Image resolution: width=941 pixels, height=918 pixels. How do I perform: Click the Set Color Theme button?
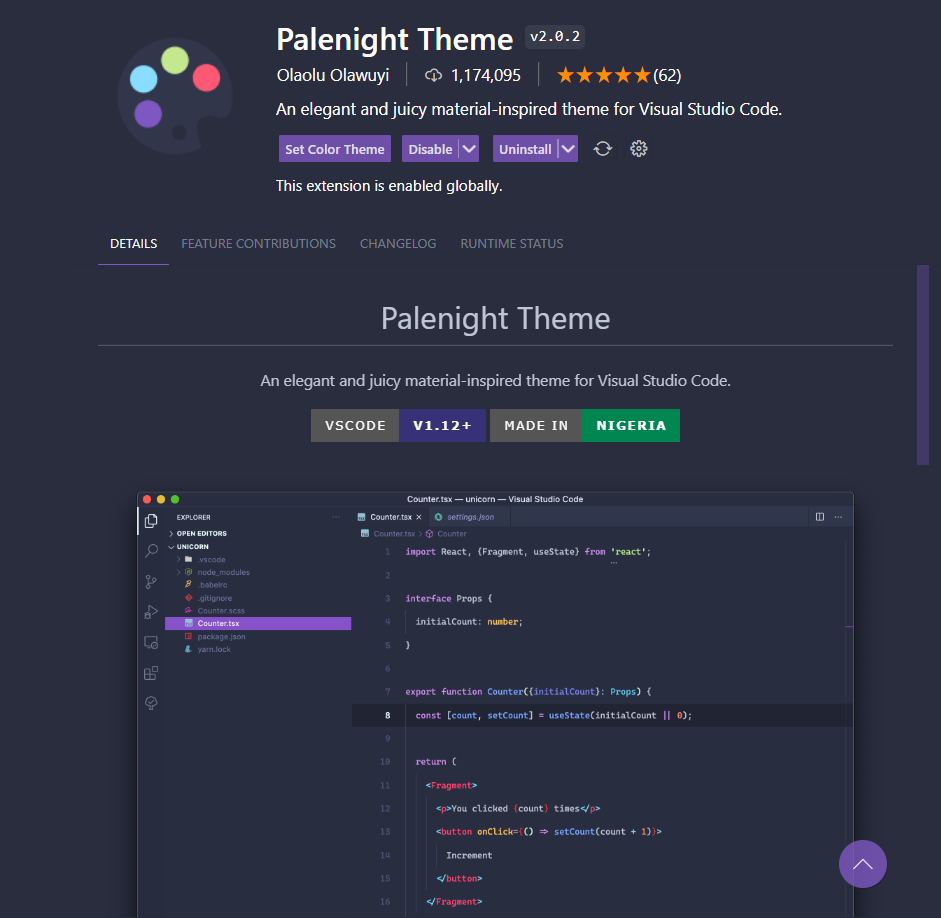(334, 148)
